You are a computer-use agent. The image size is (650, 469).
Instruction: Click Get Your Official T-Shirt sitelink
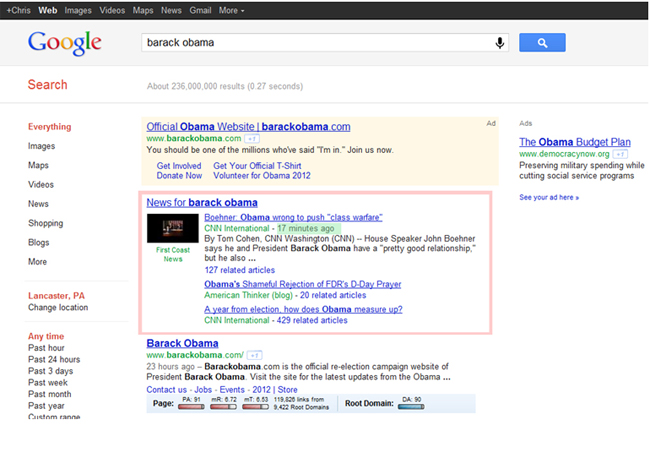[257, 166]
